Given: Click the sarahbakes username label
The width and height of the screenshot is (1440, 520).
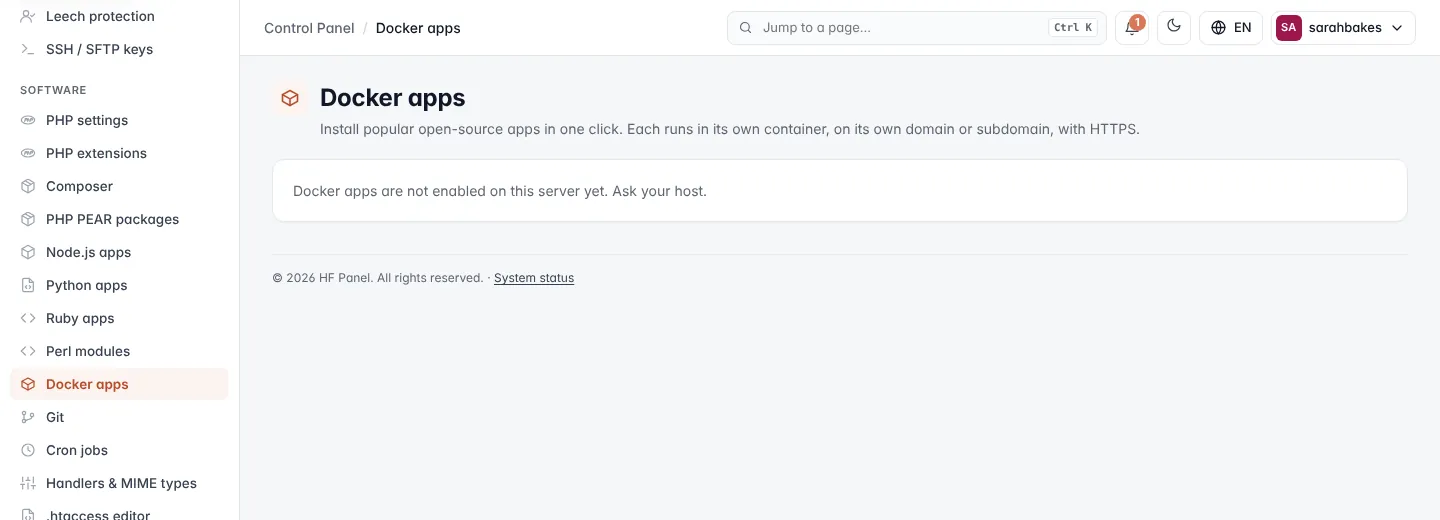Looking at the screenshot, I should coord(1345,28).
